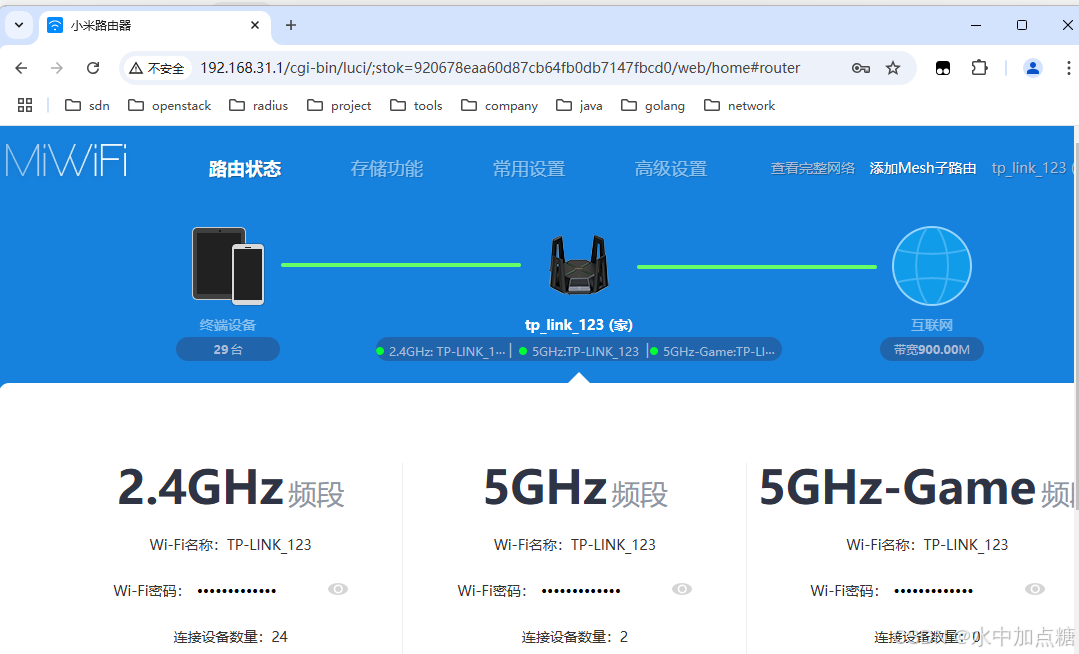The width and height of the screenshot is (1079, 654).
Task: Click the 29台 device count badge
Action: pos(228,349)
